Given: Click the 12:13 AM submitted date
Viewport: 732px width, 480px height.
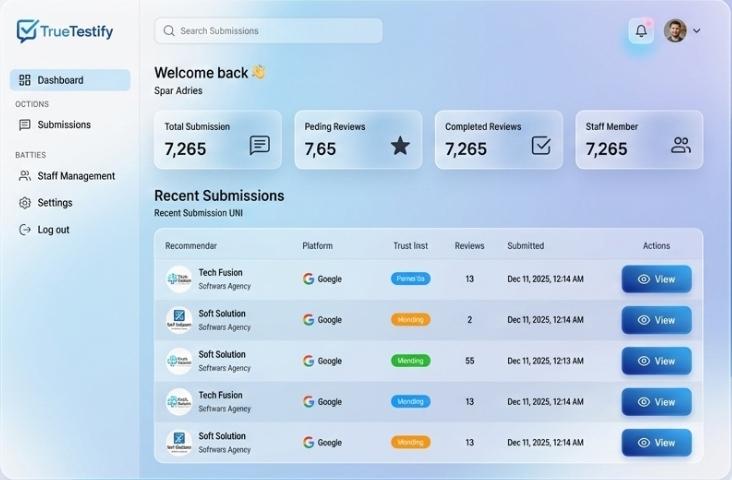Looking at the screenshot, I should 545,361.
